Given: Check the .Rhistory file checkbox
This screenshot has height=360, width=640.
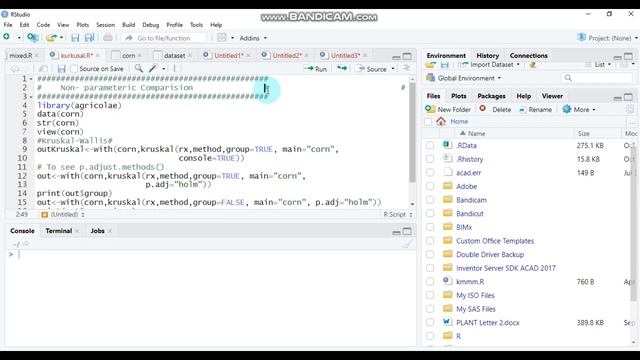Looking at the screenshot, I should click(430, 159).
